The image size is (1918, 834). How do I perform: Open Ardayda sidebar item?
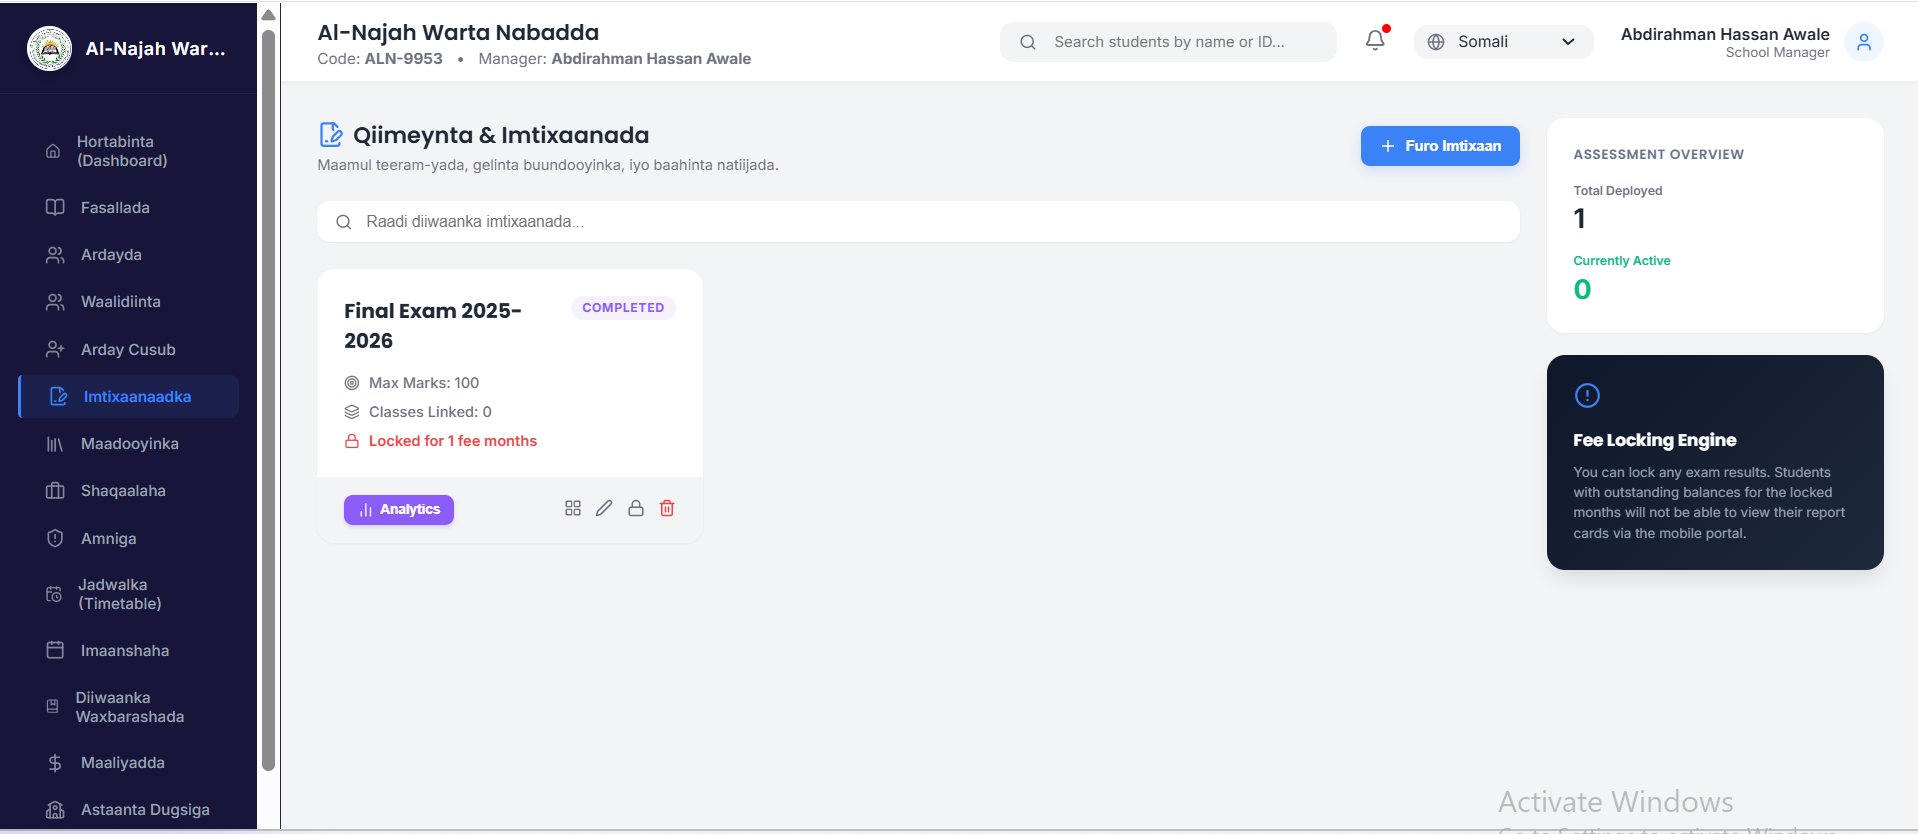(x=129, y=255)
